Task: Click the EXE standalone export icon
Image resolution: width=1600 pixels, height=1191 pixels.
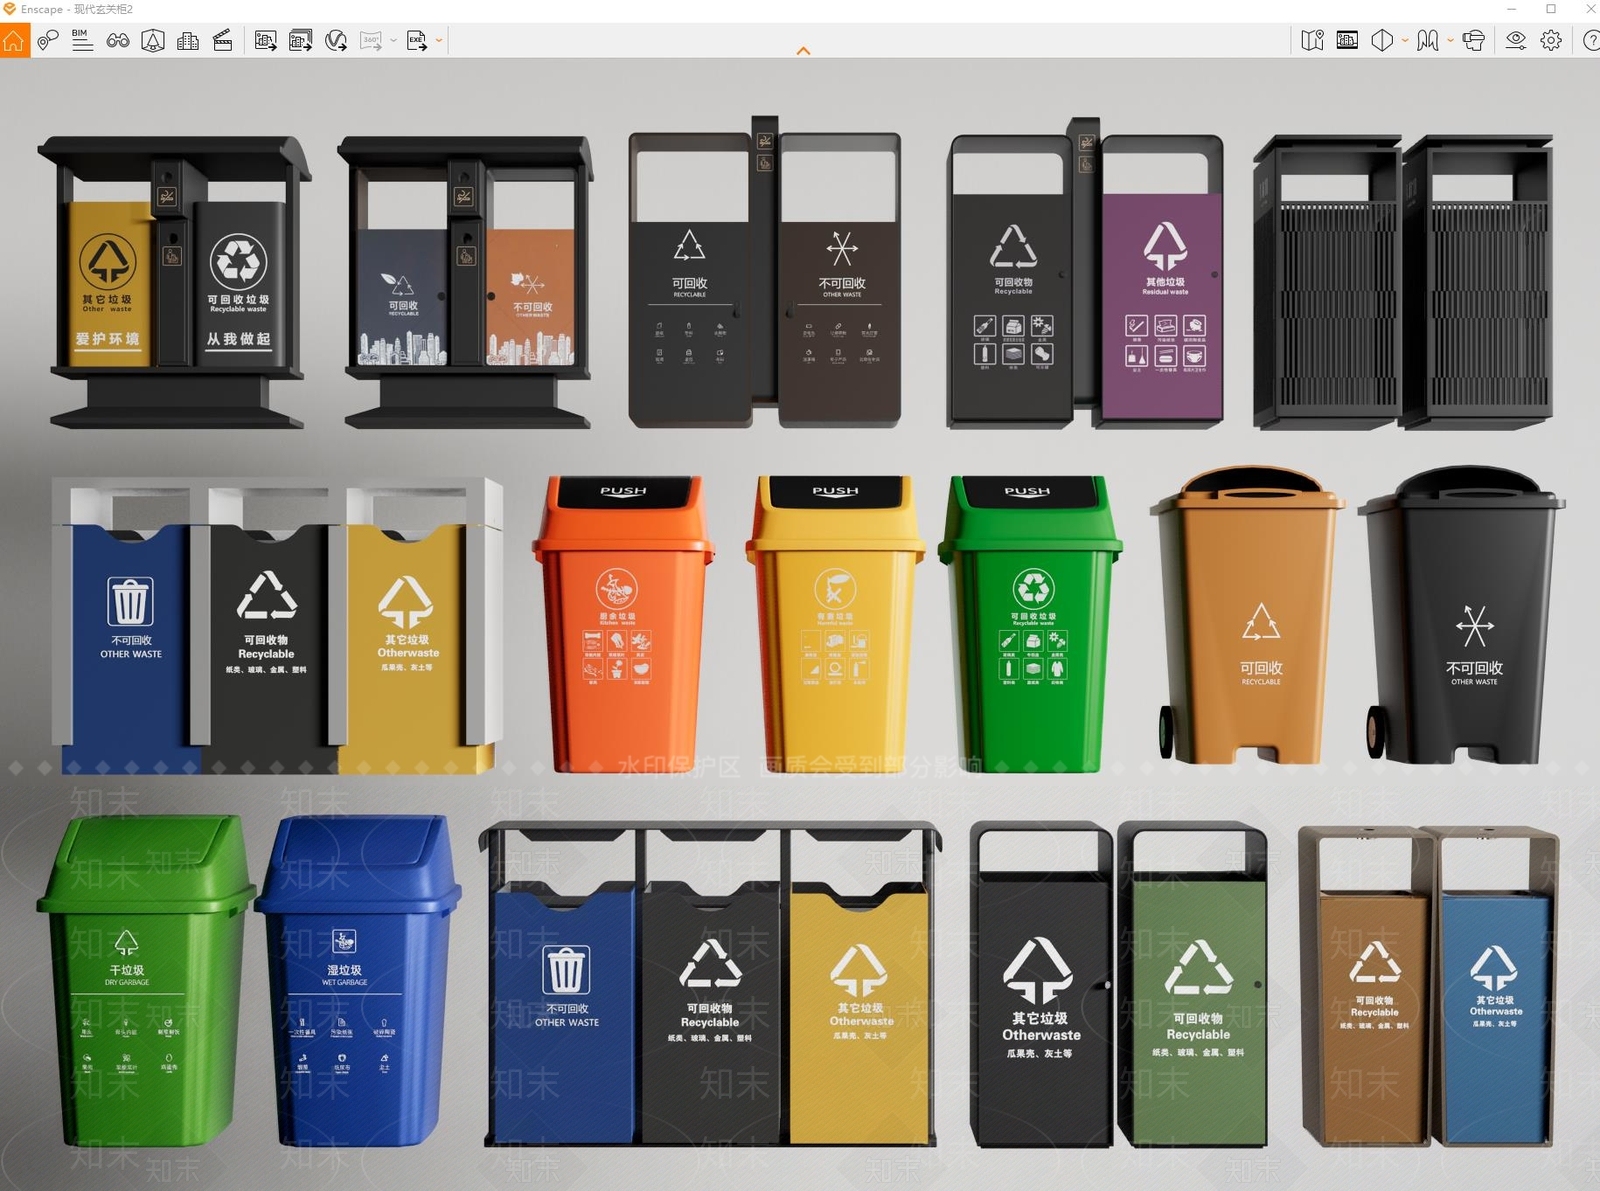Action: pyautogui.click(x=417, y=41)
